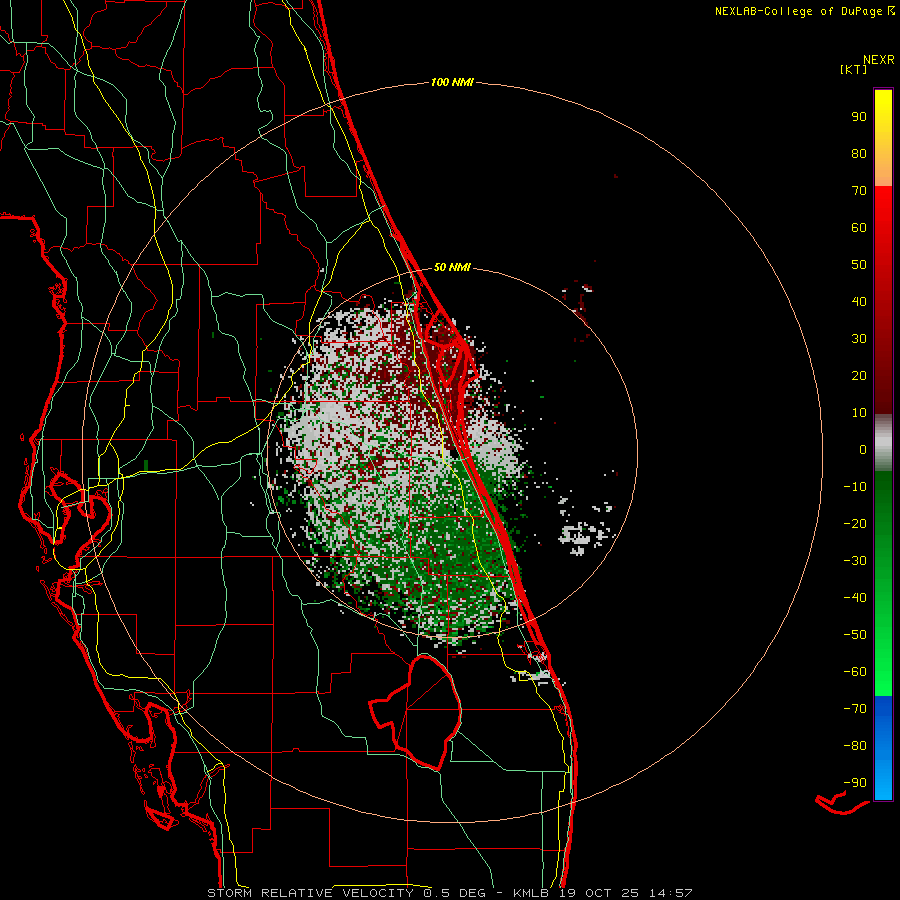Click the NEXR label above the color scale
The width and height of the screenshot is (900, 900).
point(878,59)
